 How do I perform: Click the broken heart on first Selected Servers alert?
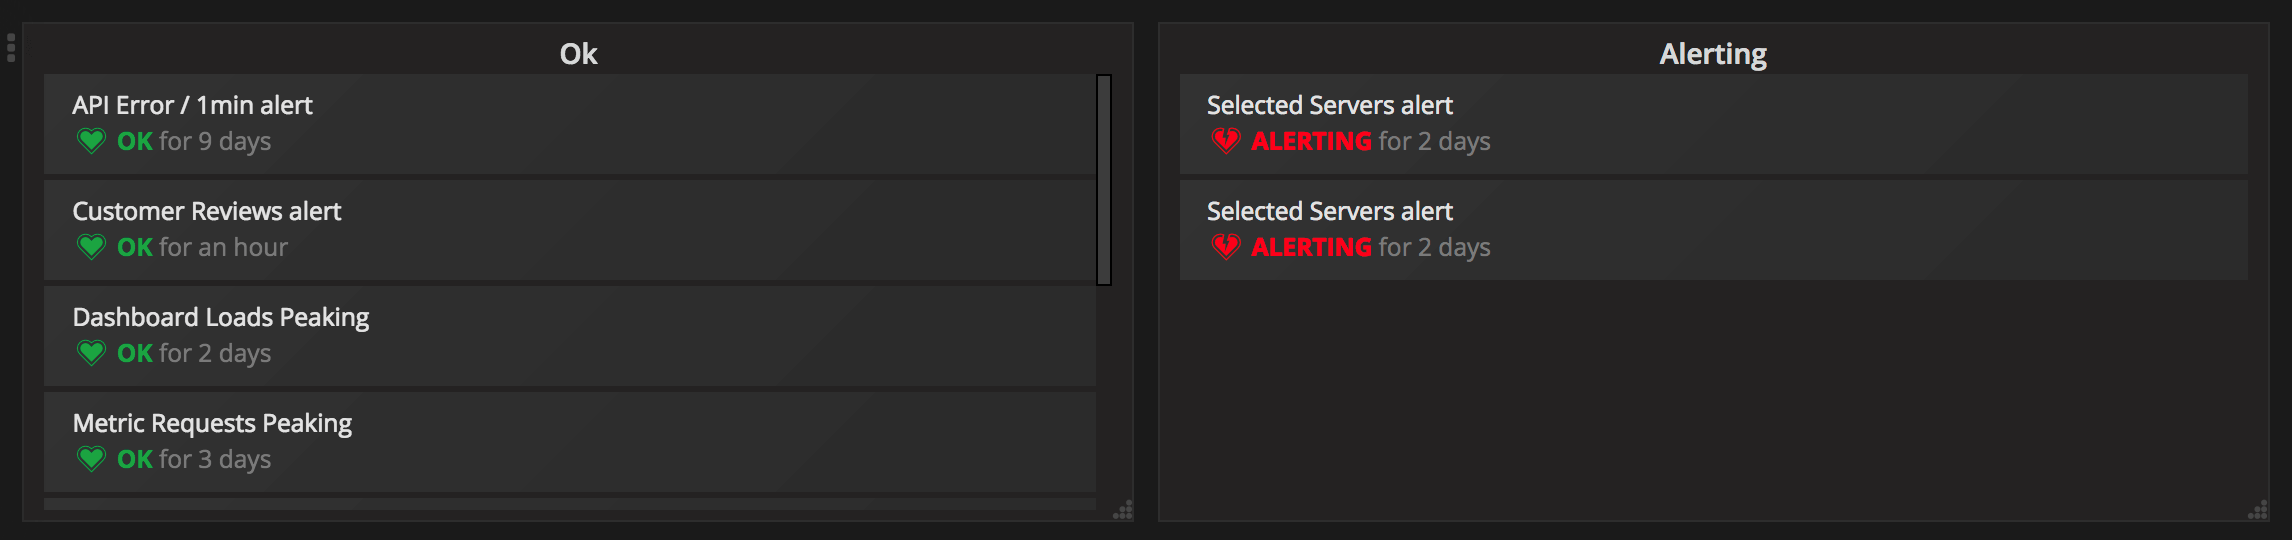click(1226, 141)
